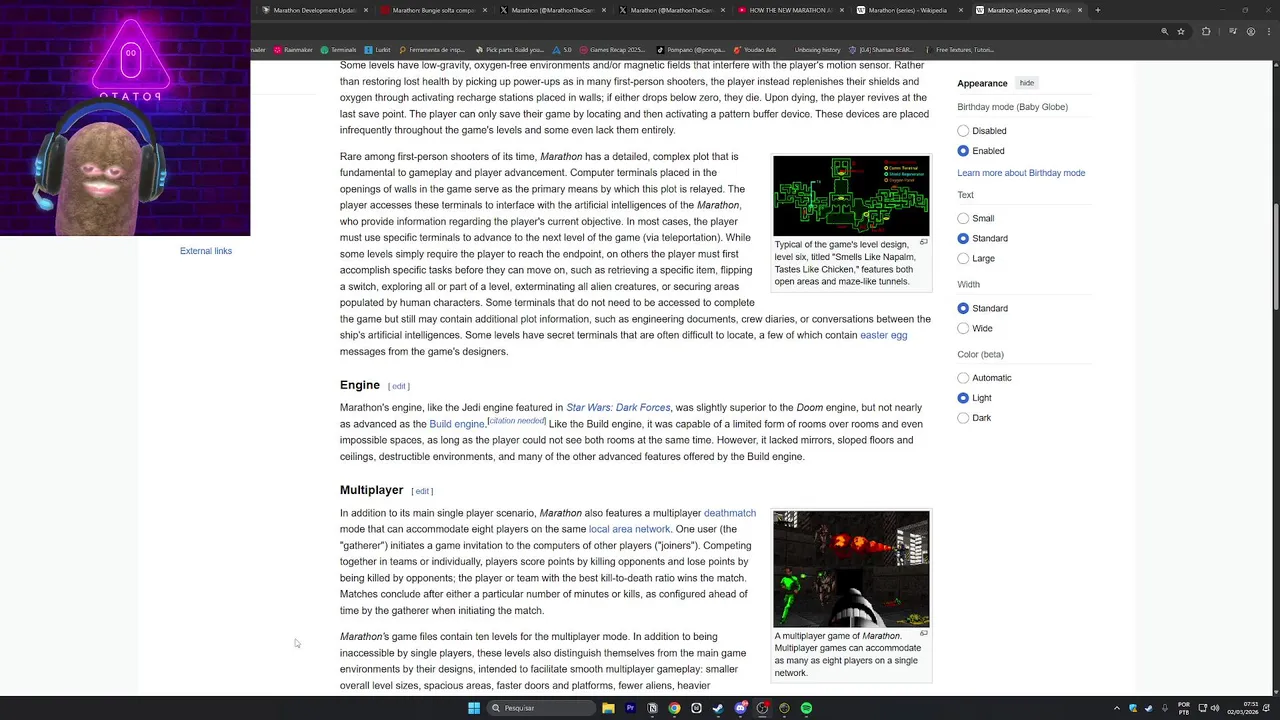Open OBS Studio from the taskbar

click(762, 708)
